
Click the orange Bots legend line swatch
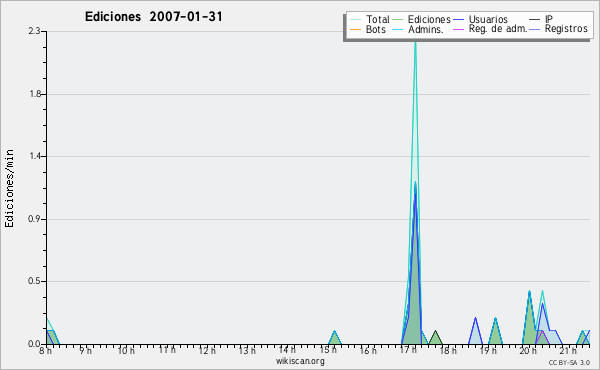355,29
